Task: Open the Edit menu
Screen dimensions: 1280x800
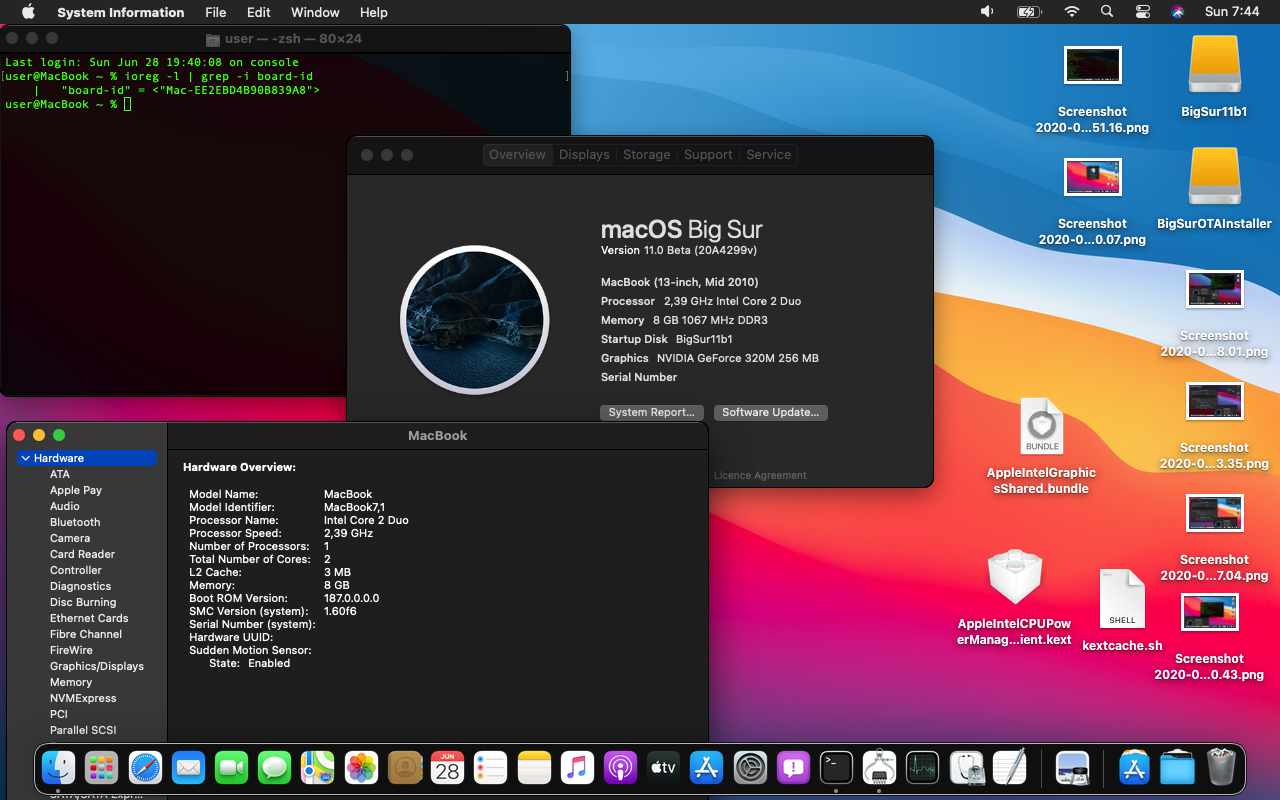Action: 259,12
